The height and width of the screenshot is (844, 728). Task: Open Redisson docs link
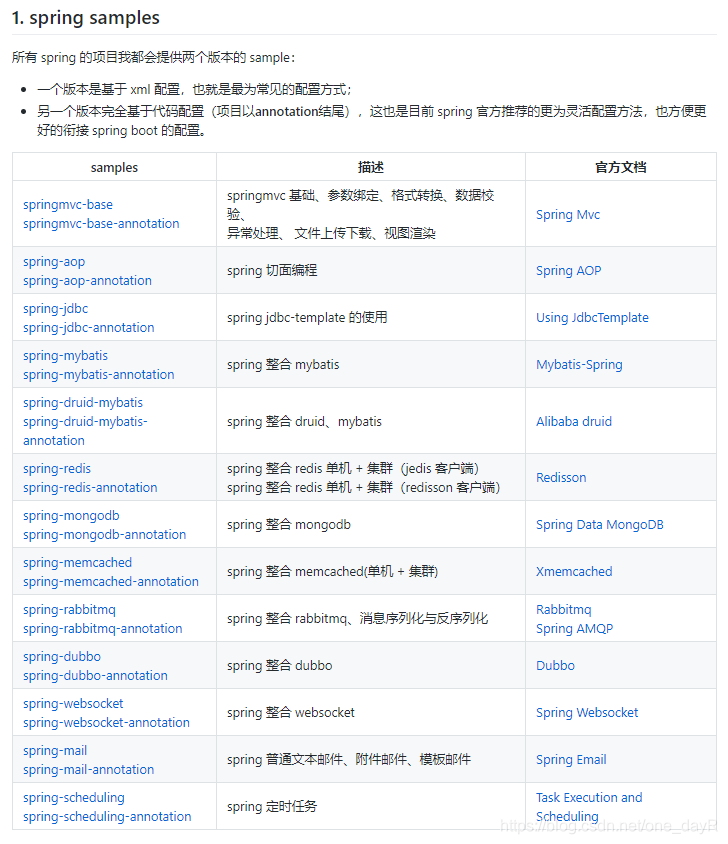[561, 477]
